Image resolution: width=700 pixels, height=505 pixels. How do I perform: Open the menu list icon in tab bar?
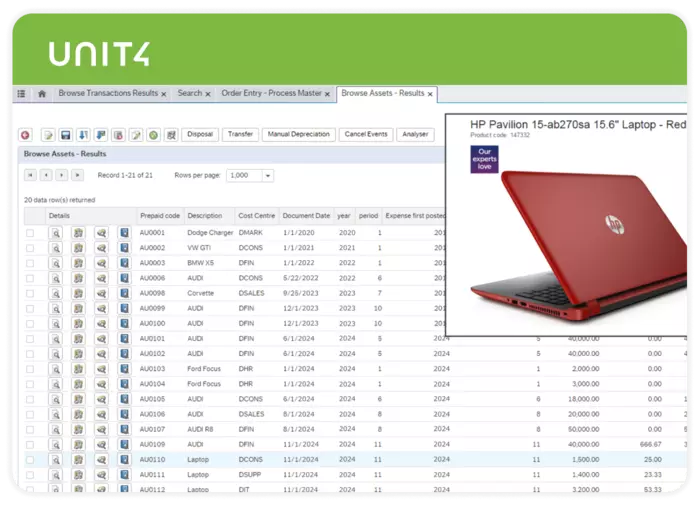point(21,94)
